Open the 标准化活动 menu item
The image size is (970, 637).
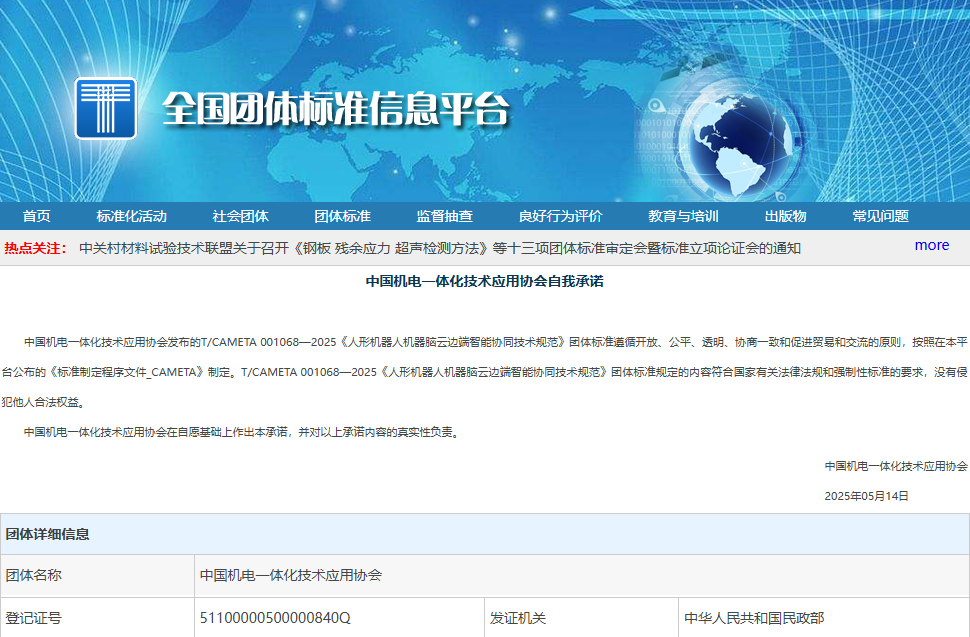pos(131,216)
